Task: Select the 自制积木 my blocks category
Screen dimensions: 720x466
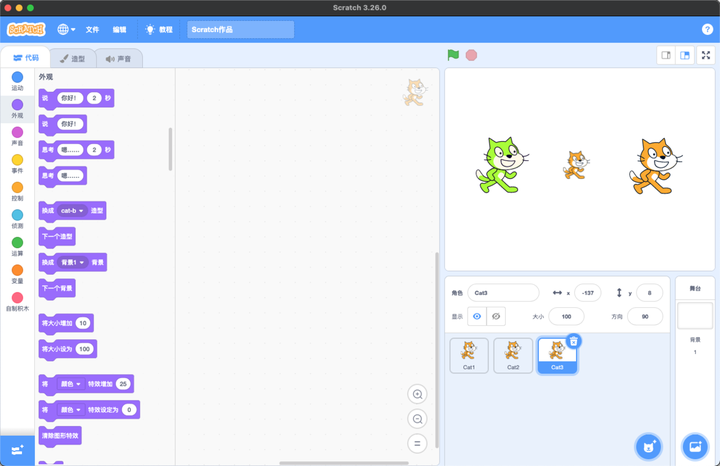Action: (17, 302)
